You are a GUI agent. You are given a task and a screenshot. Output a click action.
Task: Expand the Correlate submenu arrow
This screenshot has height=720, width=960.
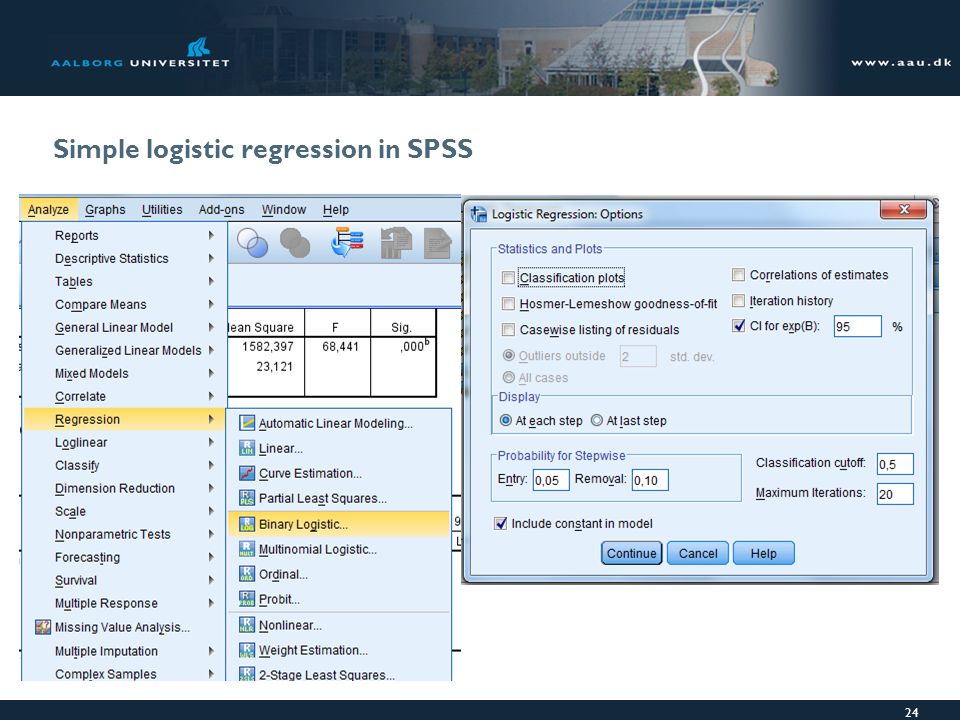tap(211, 396)
